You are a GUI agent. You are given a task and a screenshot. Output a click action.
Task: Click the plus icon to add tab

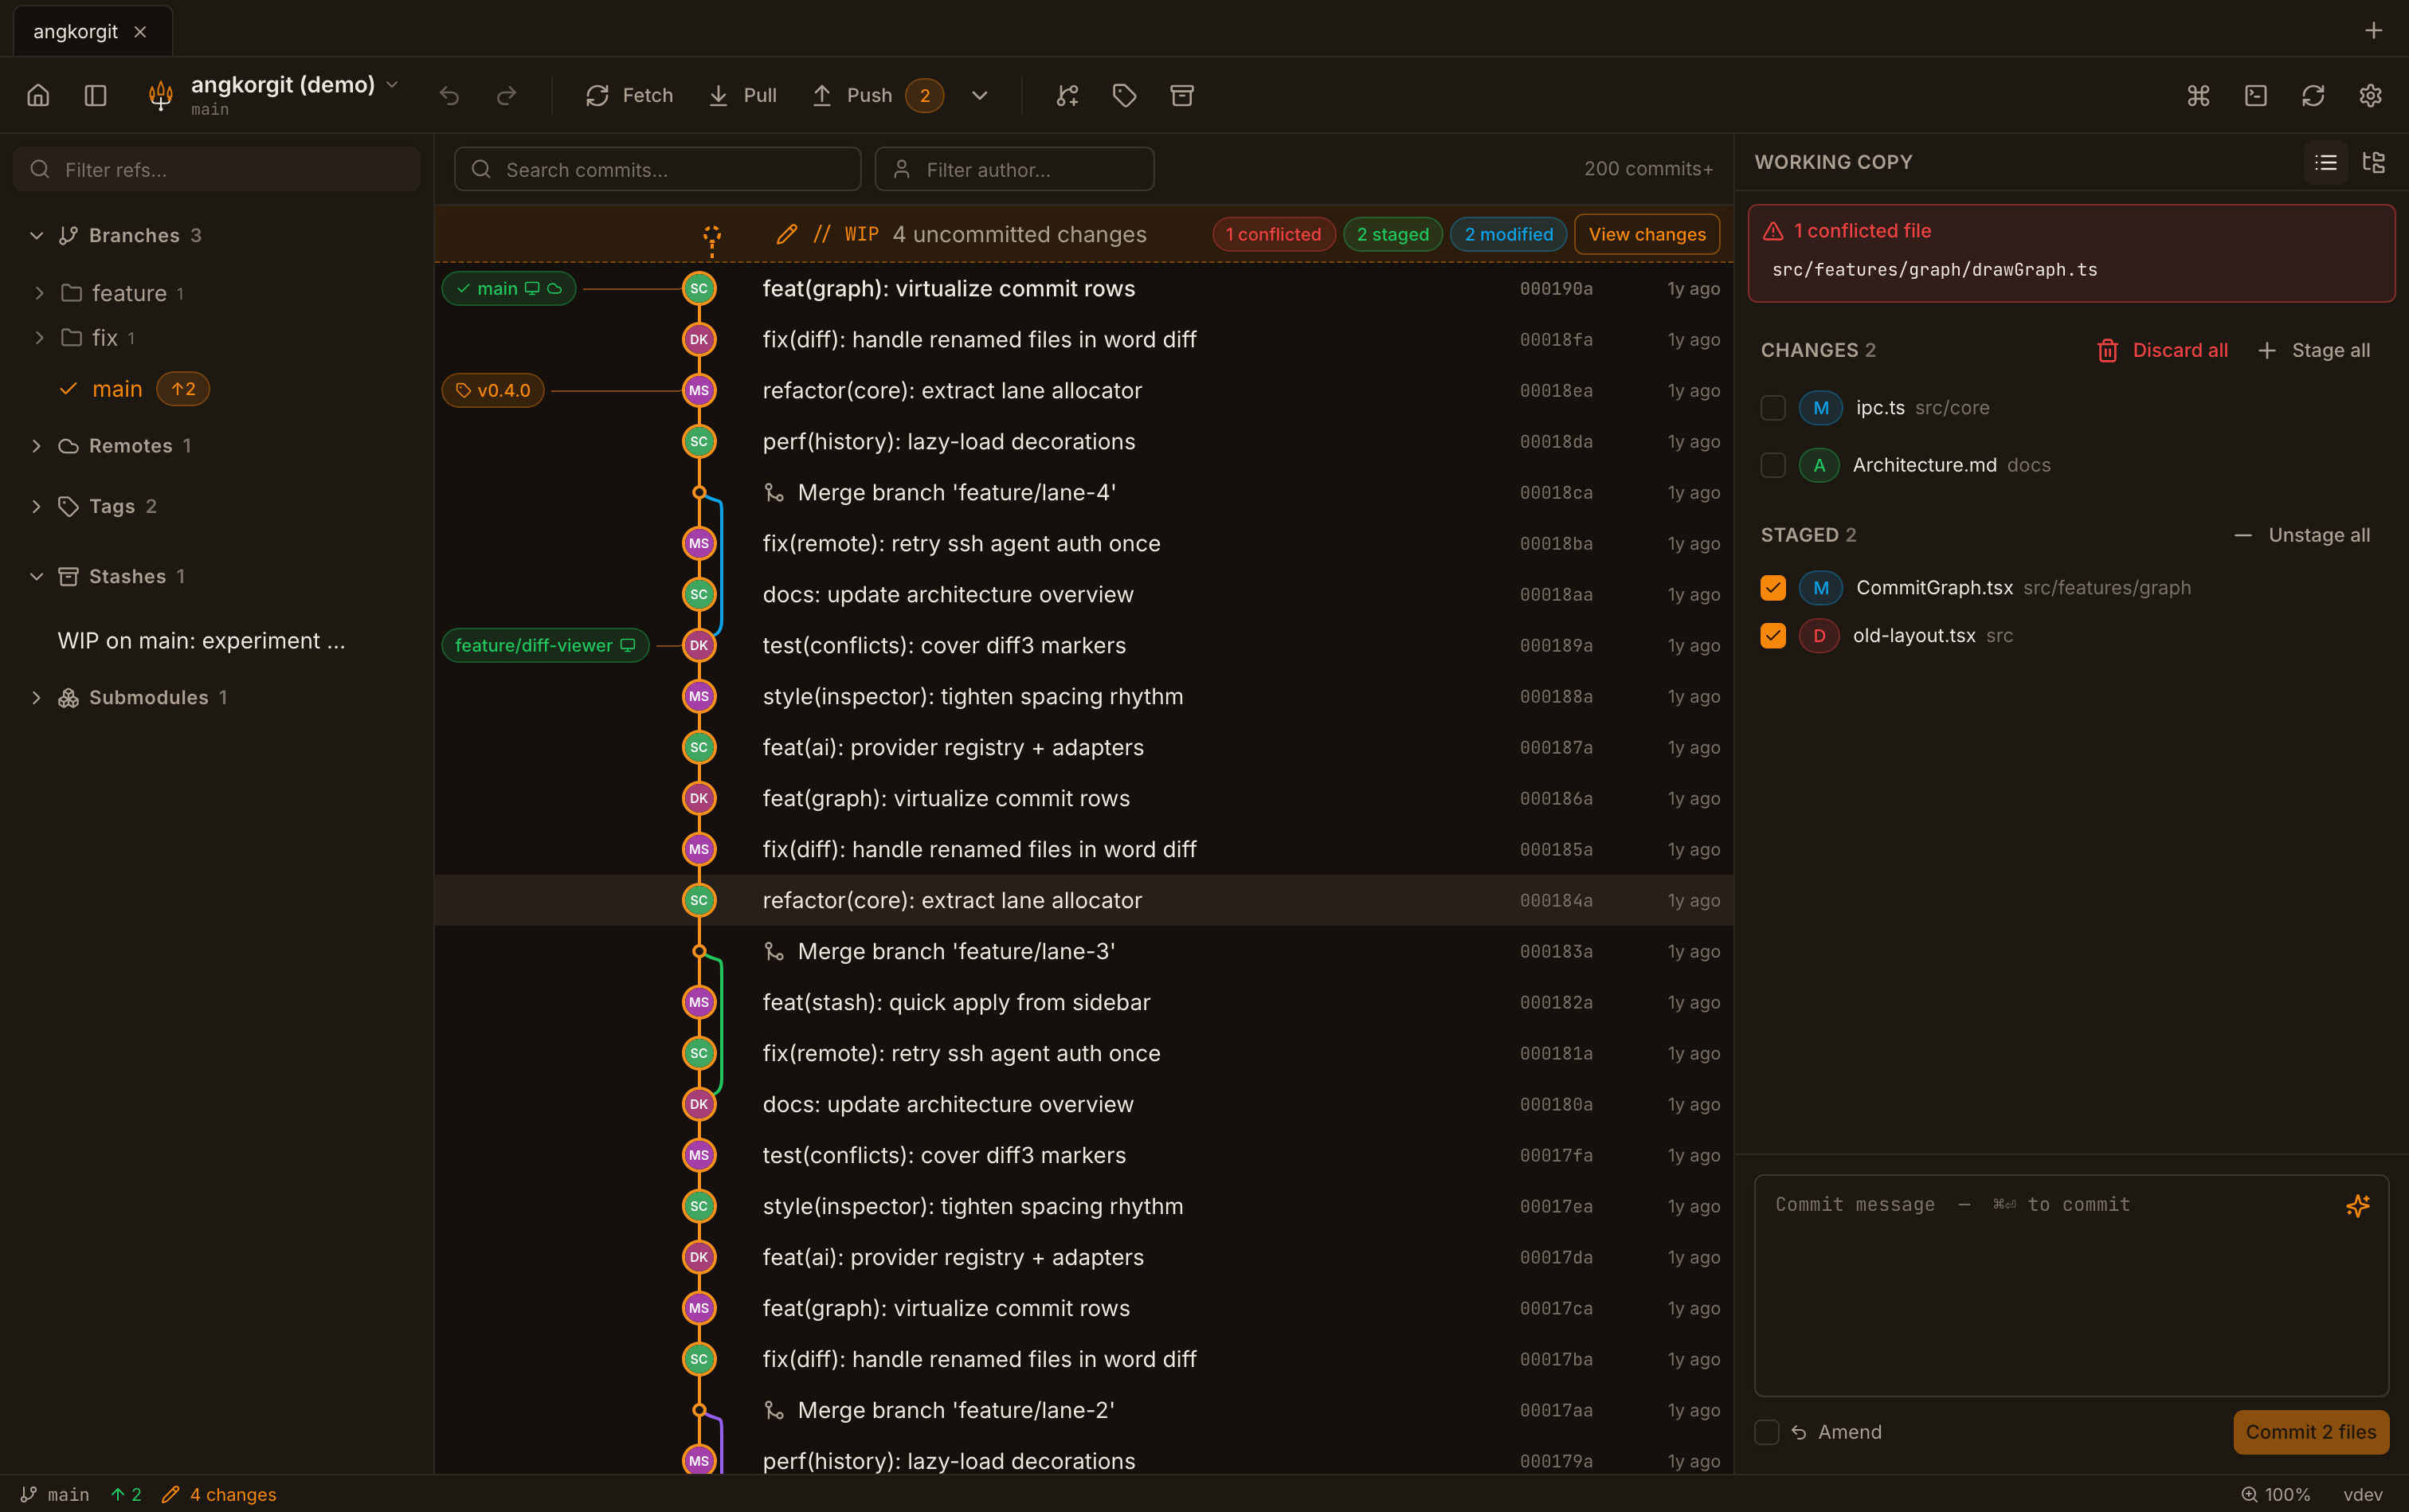coord(2374,31)
